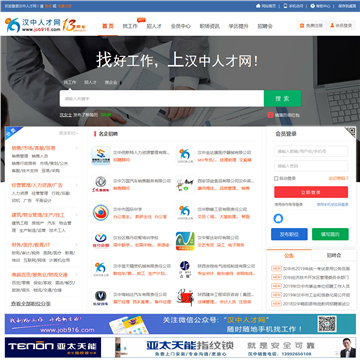Open the 汉中智达彩印 green logo
This screenshot has width=360, height=360.
[185, 241]
